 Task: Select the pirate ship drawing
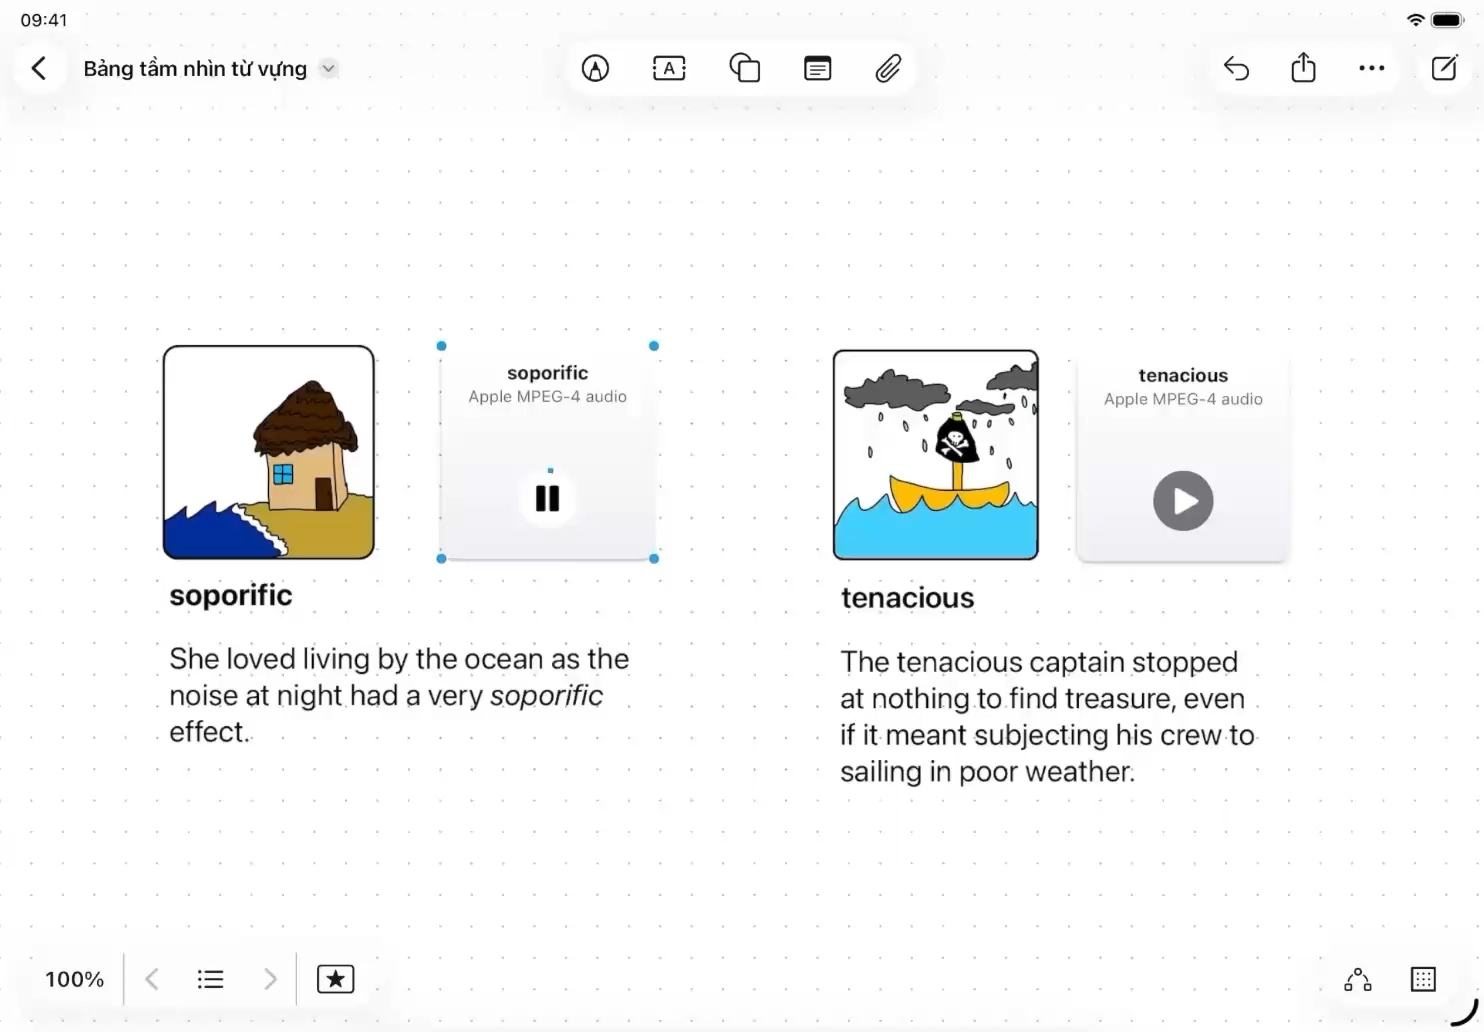(935, 454)
